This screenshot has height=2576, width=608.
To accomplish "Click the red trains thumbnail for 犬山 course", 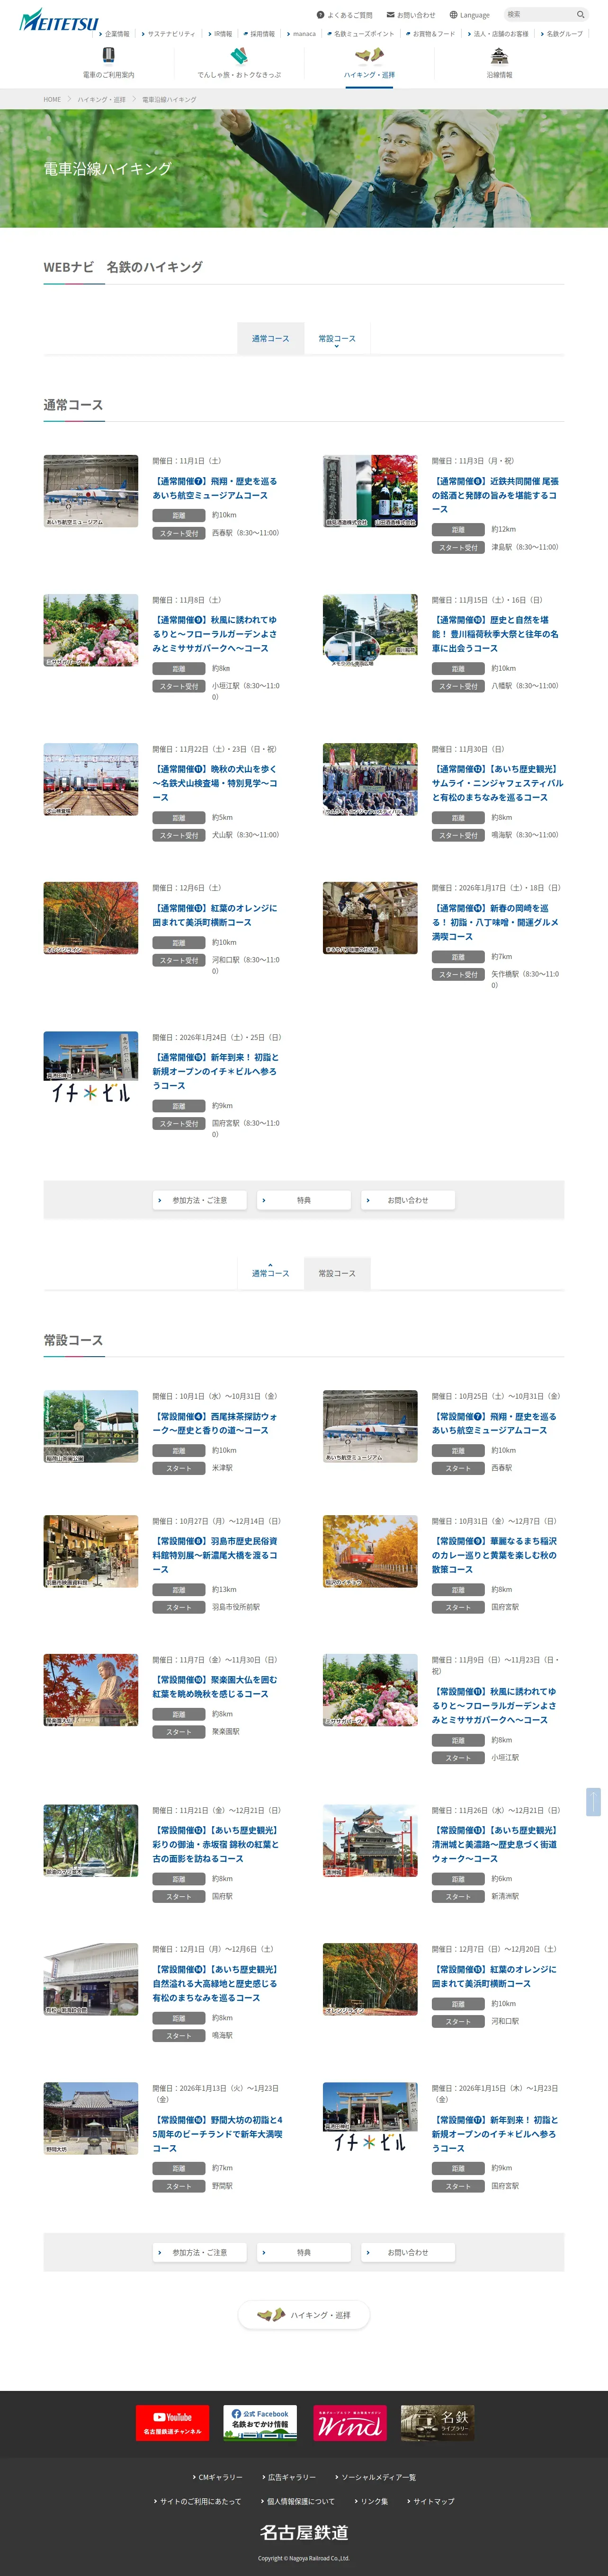I will [91, 779].
